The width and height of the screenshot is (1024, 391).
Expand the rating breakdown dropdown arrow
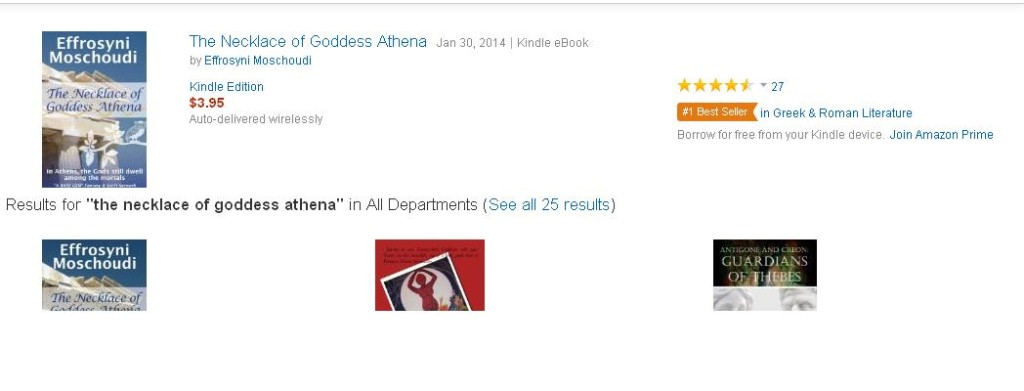pyautogui.click(x=763, y=85)
